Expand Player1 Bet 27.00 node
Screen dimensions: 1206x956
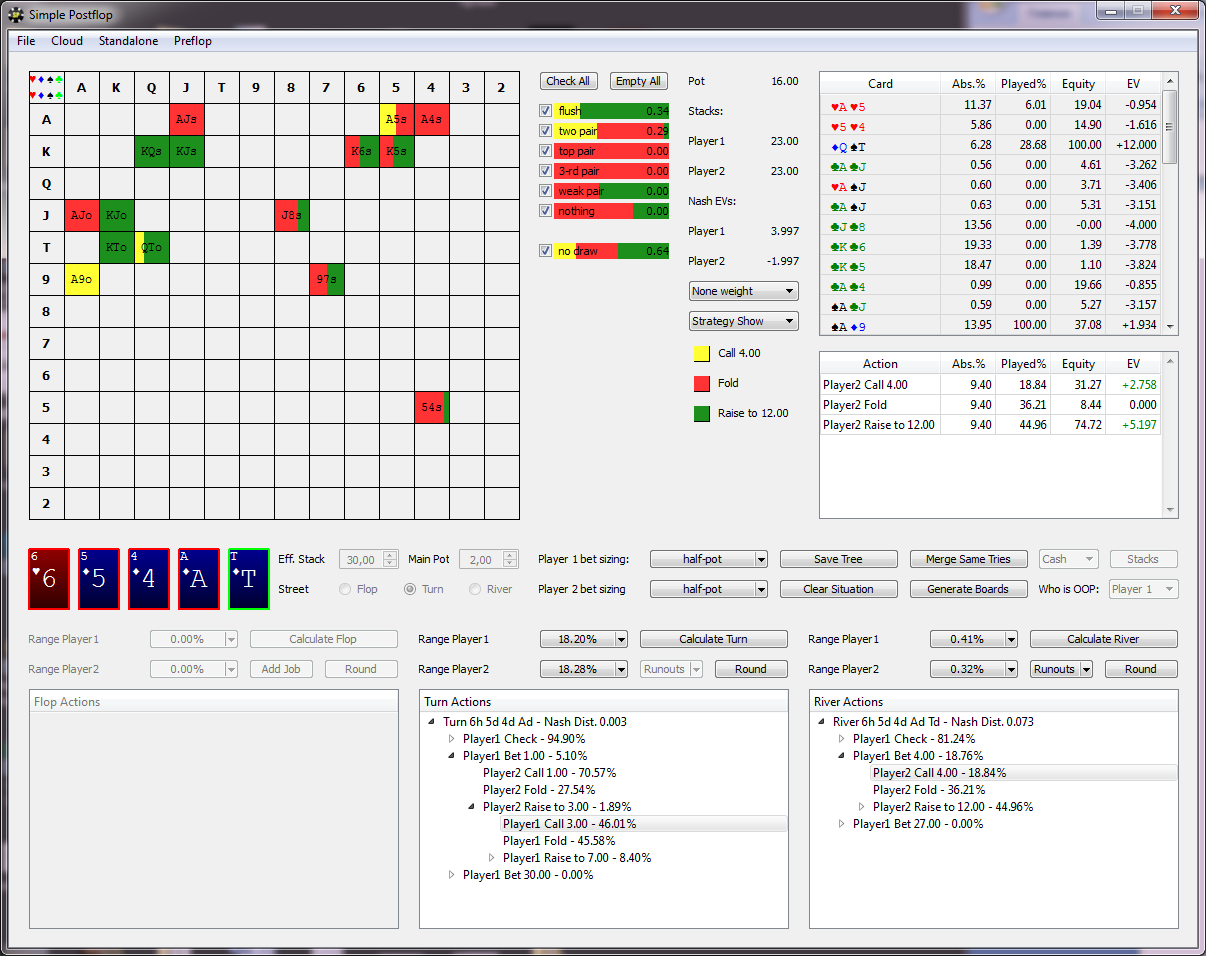(842, 824)
